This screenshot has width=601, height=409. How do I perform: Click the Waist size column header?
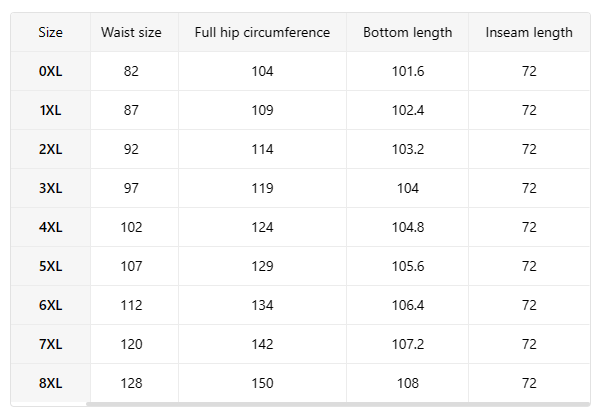131,32
